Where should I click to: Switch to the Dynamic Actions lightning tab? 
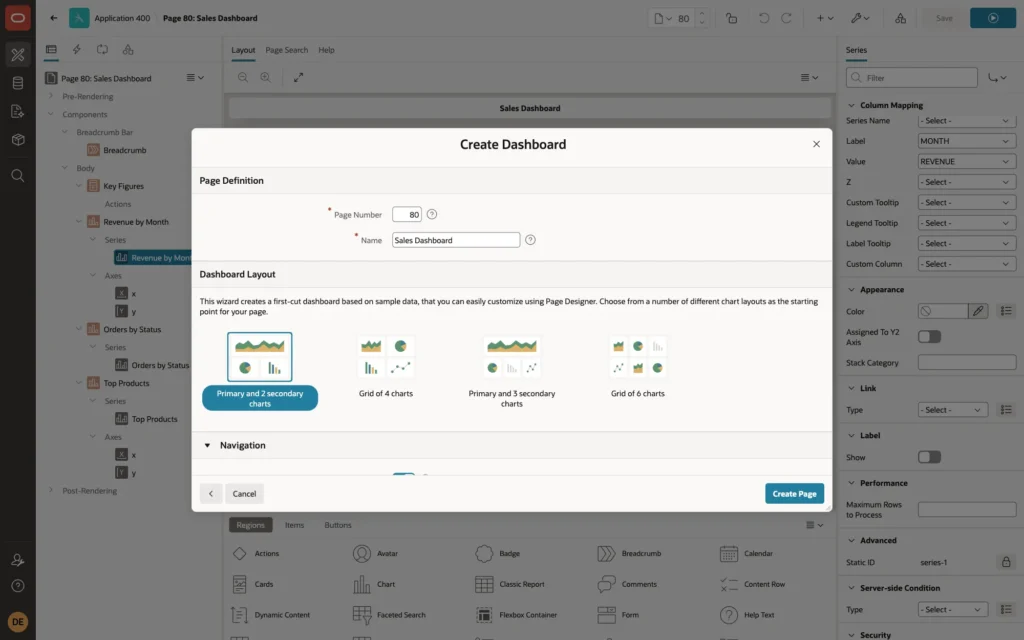[76, 50]
